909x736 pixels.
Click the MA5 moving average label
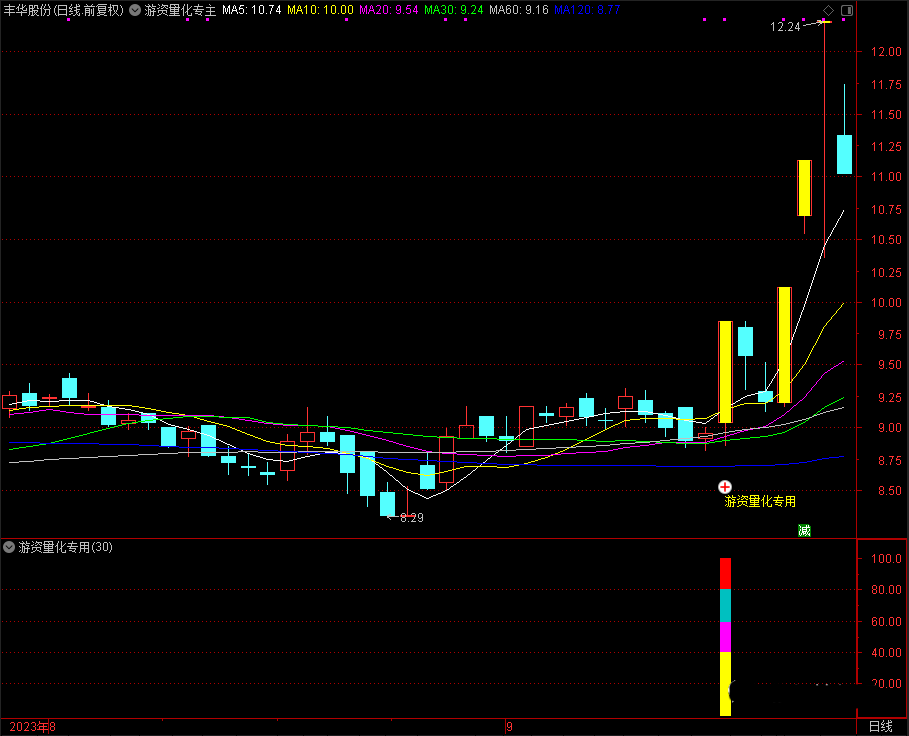[x=250, y=10]
